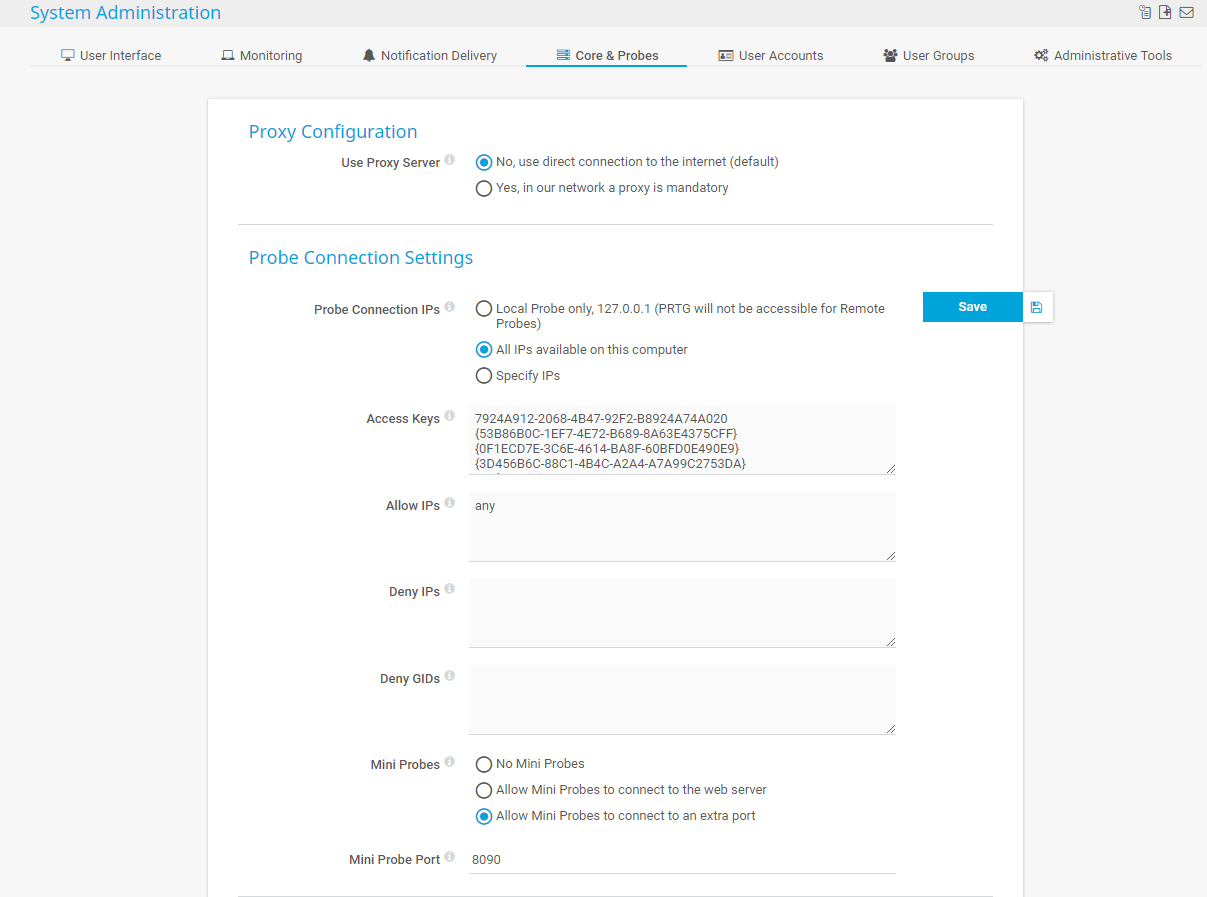Select the 'Specify IPs' radio button
The width and height of the screenshot is (1207, 897).
click(484, 376)
